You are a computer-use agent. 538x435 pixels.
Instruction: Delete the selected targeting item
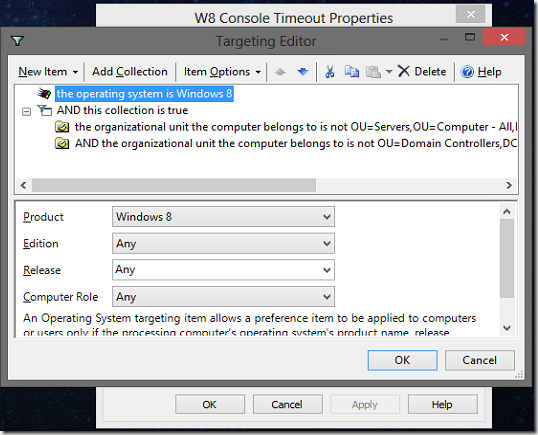point(422,72)
